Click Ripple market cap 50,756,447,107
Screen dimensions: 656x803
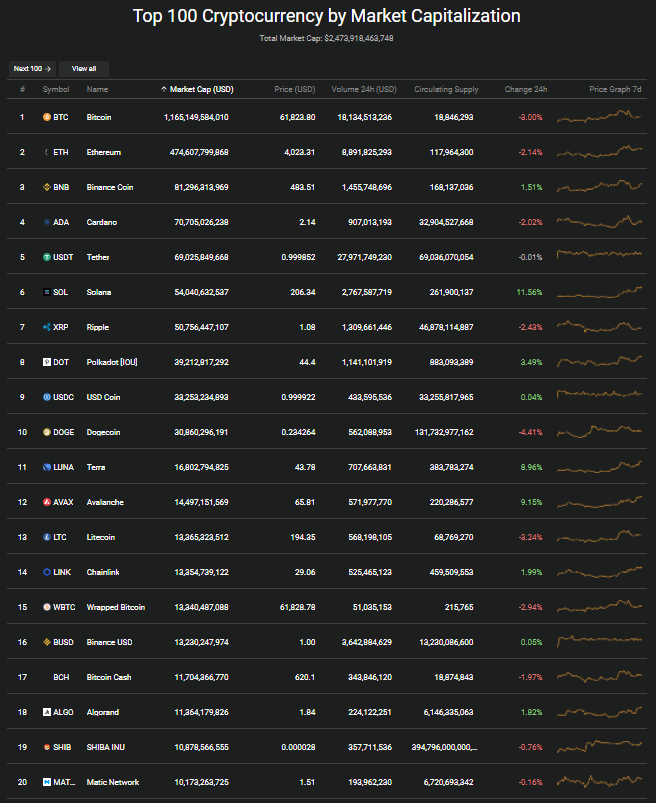[201, 327]
